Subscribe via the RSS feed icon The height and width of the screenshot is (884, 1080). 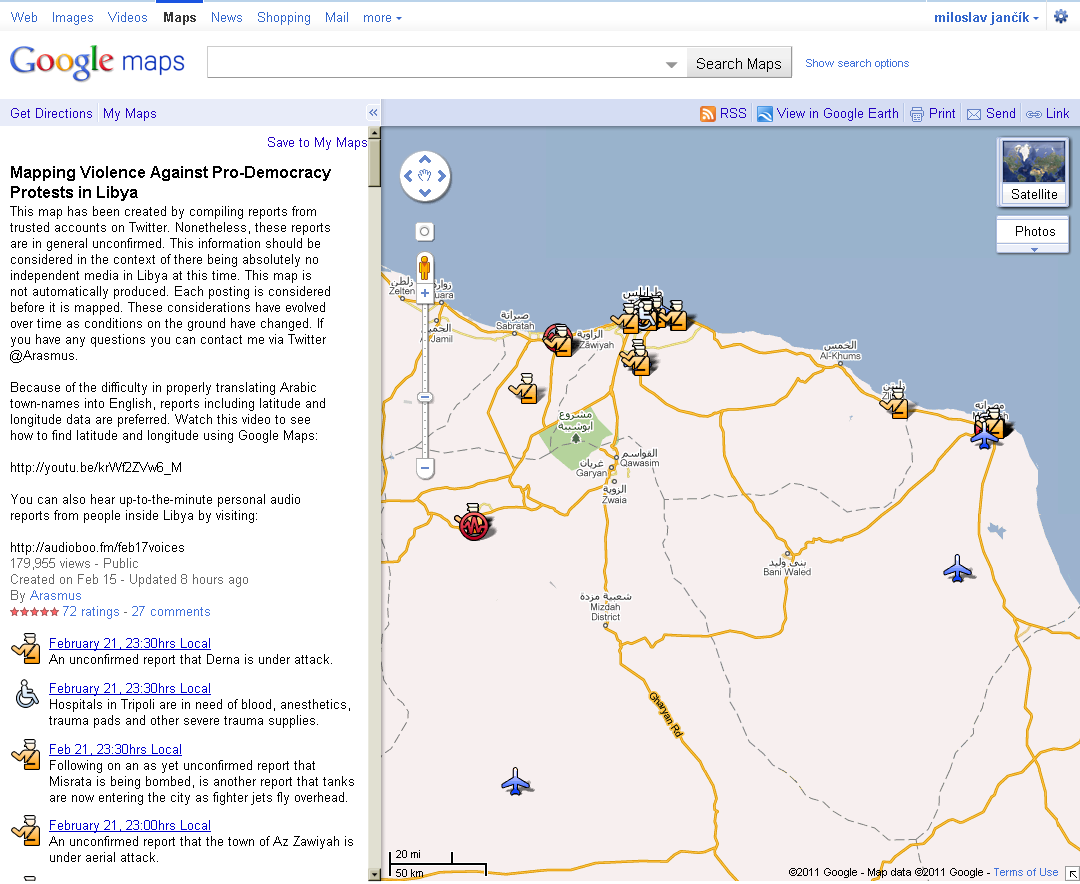click(x=707, y=114)
